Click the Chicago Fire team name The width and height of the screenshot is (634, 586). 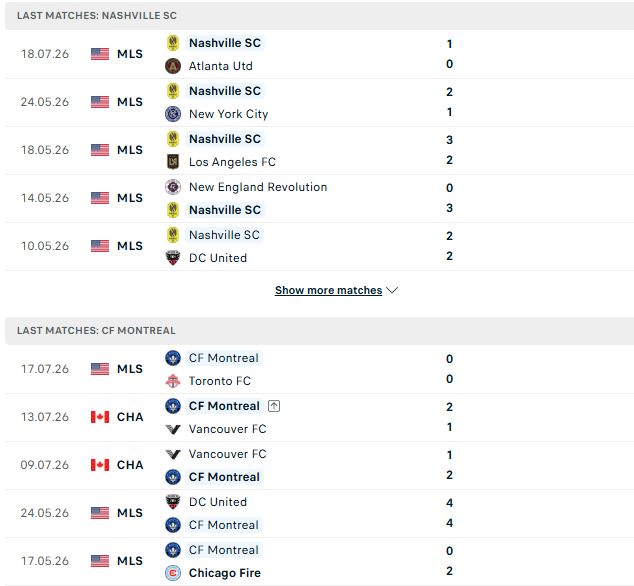coord(225,573)
